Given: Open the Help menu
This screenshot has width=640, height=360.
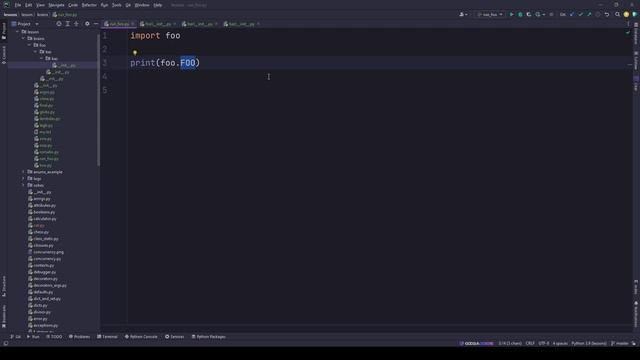Looking at the screenshot, I should point(158,5).
